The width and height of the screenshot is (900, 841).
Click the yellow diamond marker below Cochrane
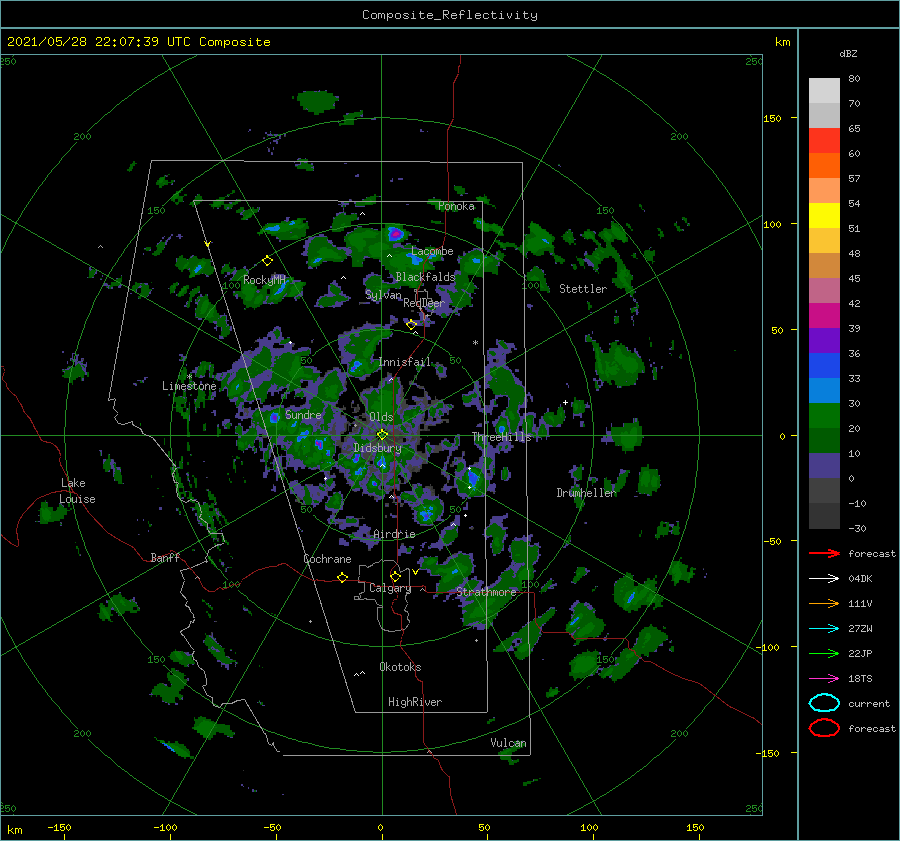pos(342,577)
